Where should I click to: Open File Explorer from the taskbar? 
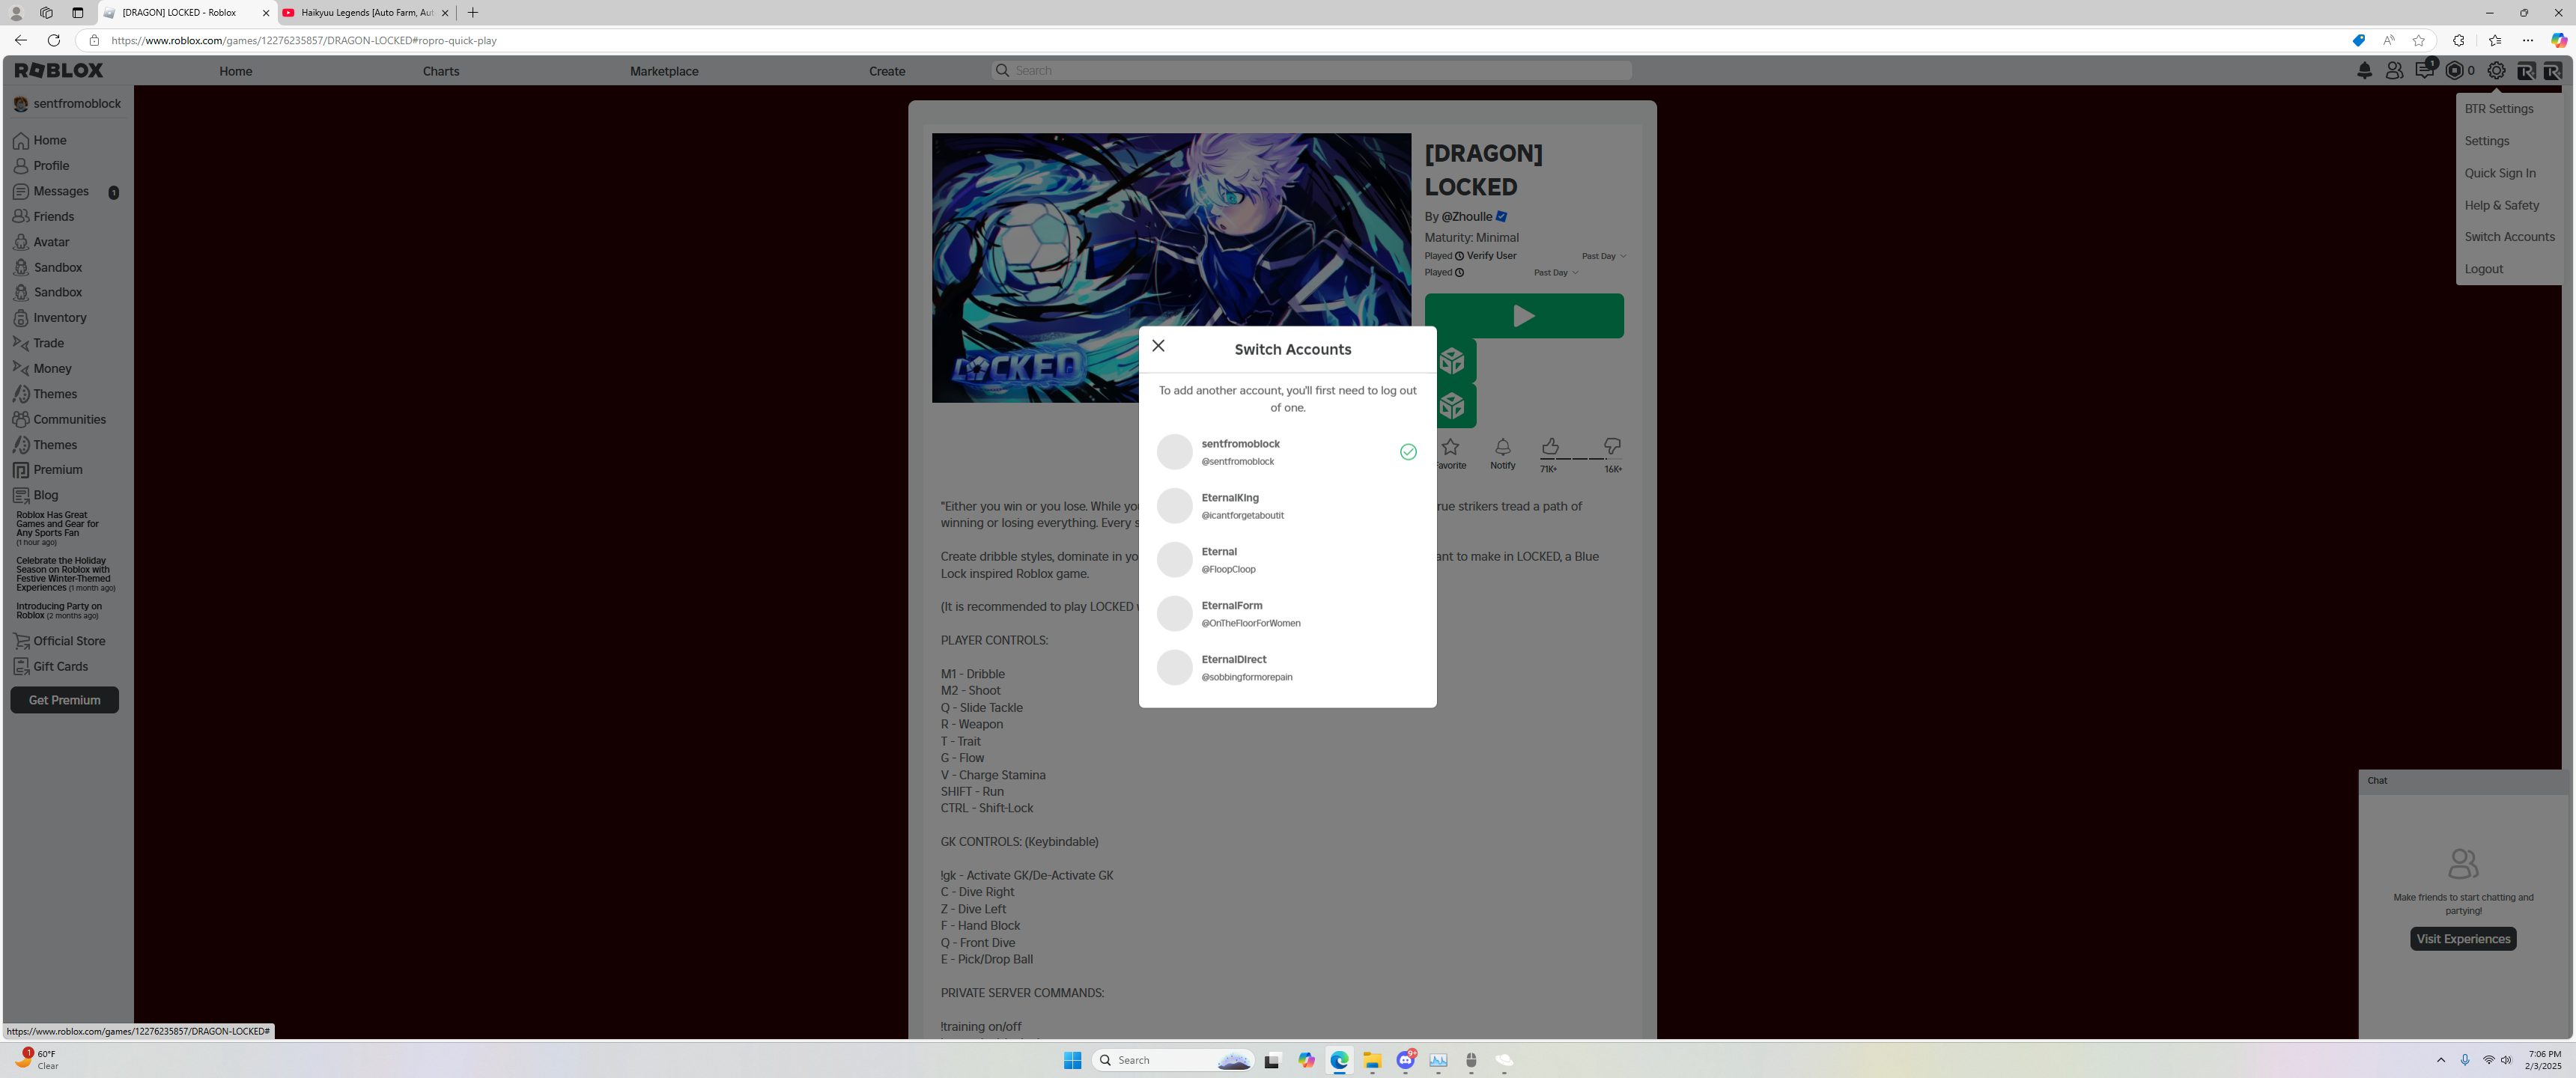(1372, 1061)
